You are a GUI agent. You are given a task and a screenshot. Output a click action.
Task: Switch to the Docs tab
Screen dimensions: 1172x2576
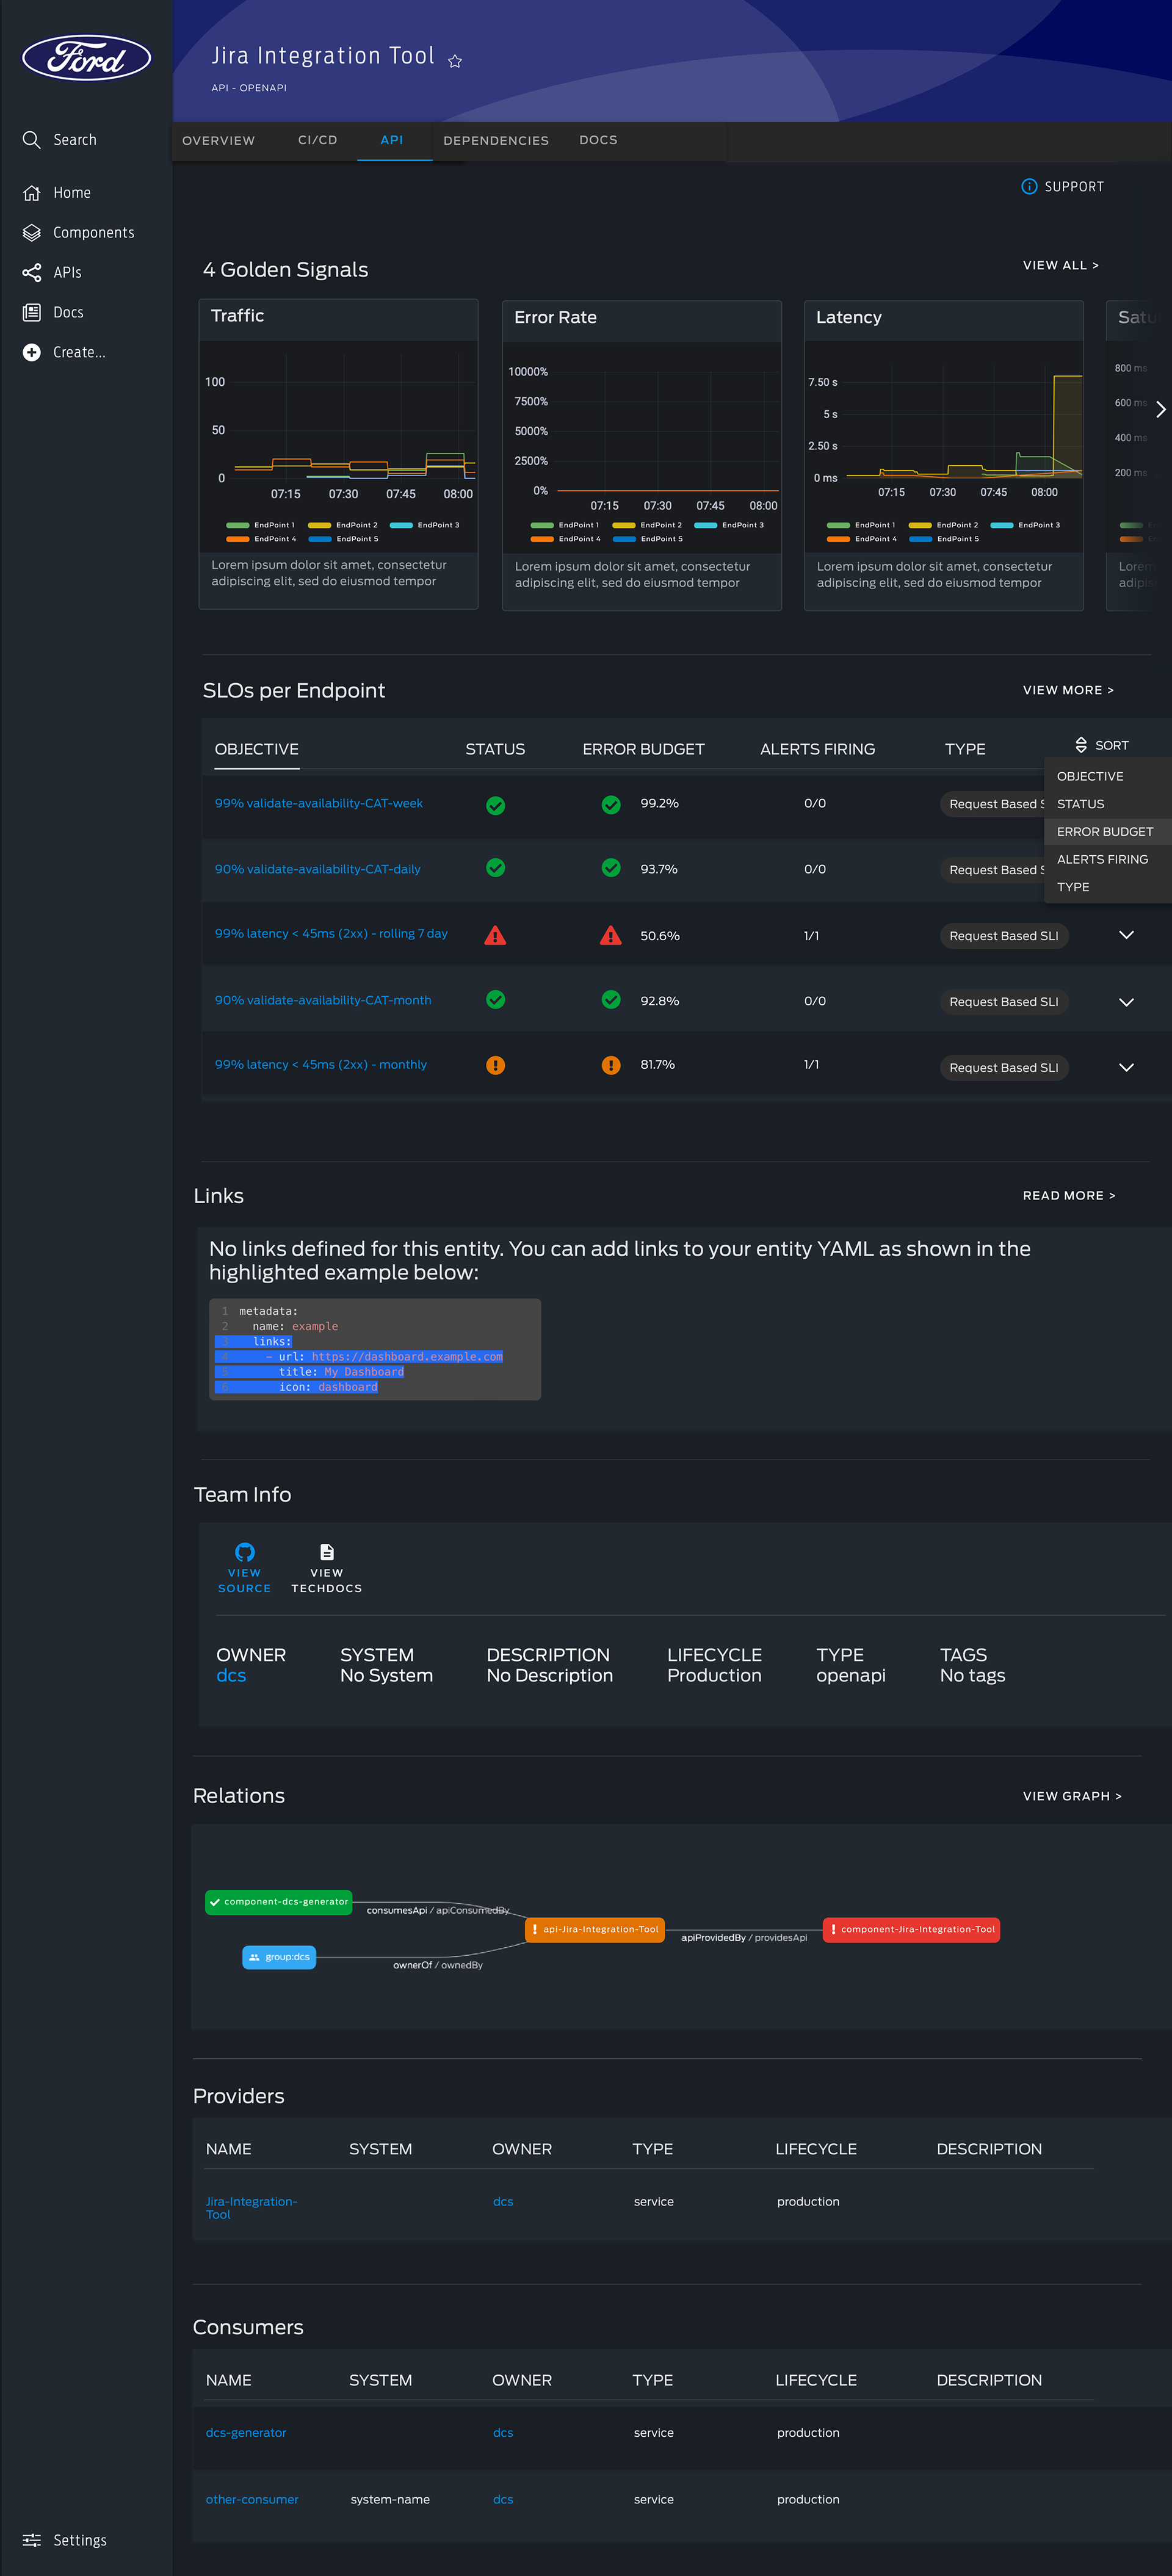(598, 140)
